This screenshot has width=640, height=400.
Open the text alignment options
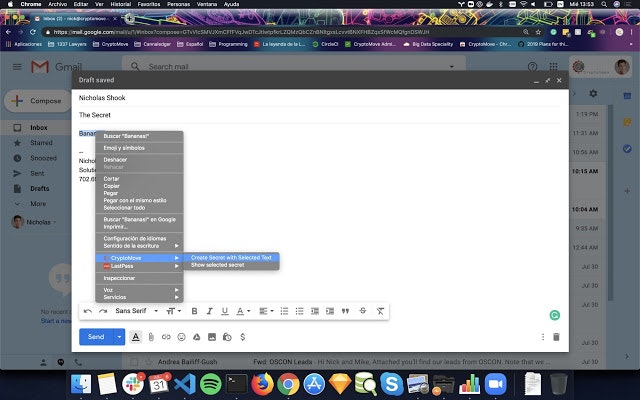pyautogui.click(x=266, y=311)
